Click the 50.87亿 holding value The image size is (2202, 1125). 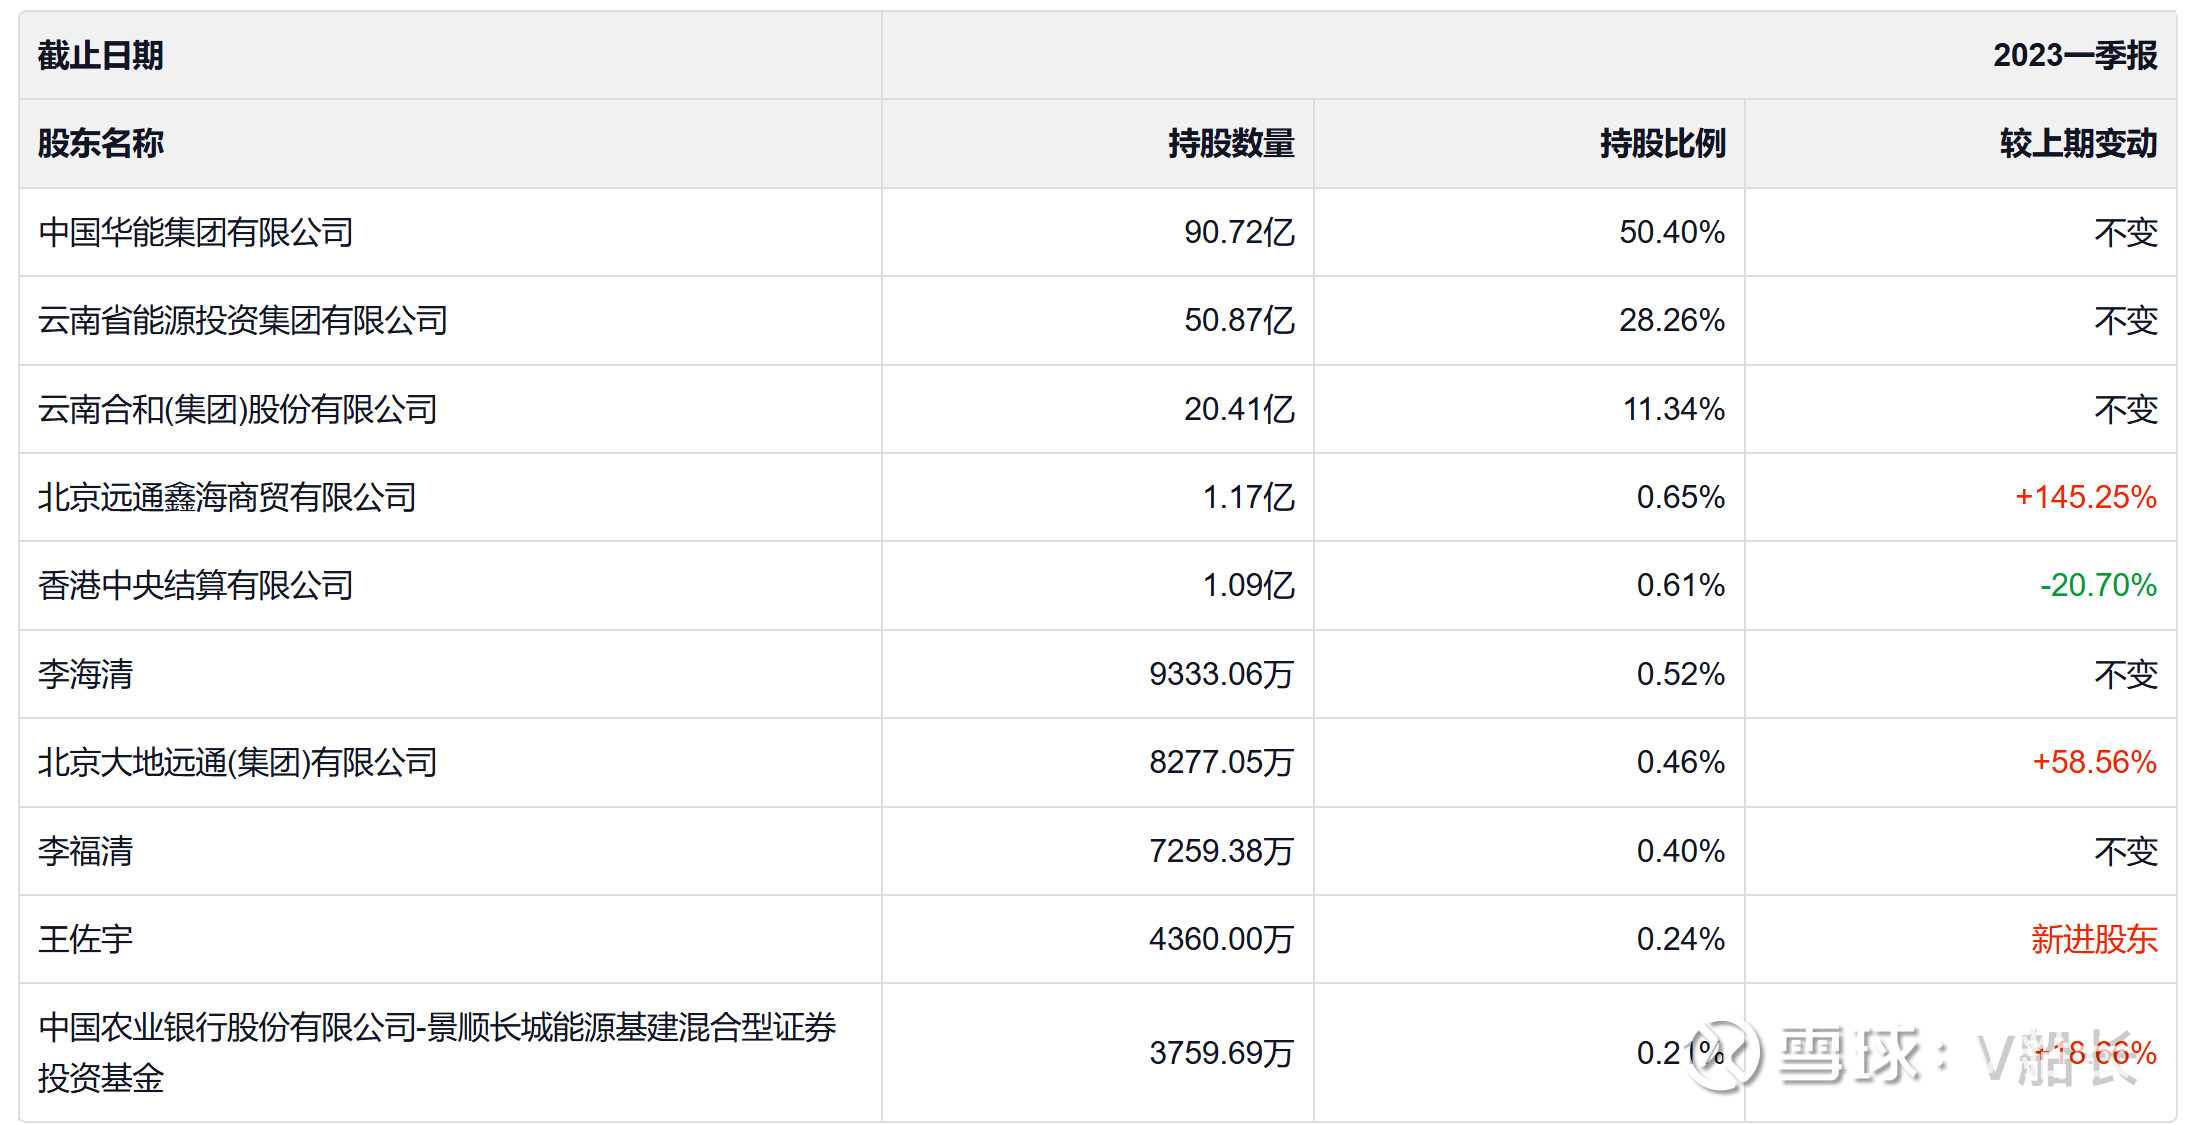tap(1239, 320)
